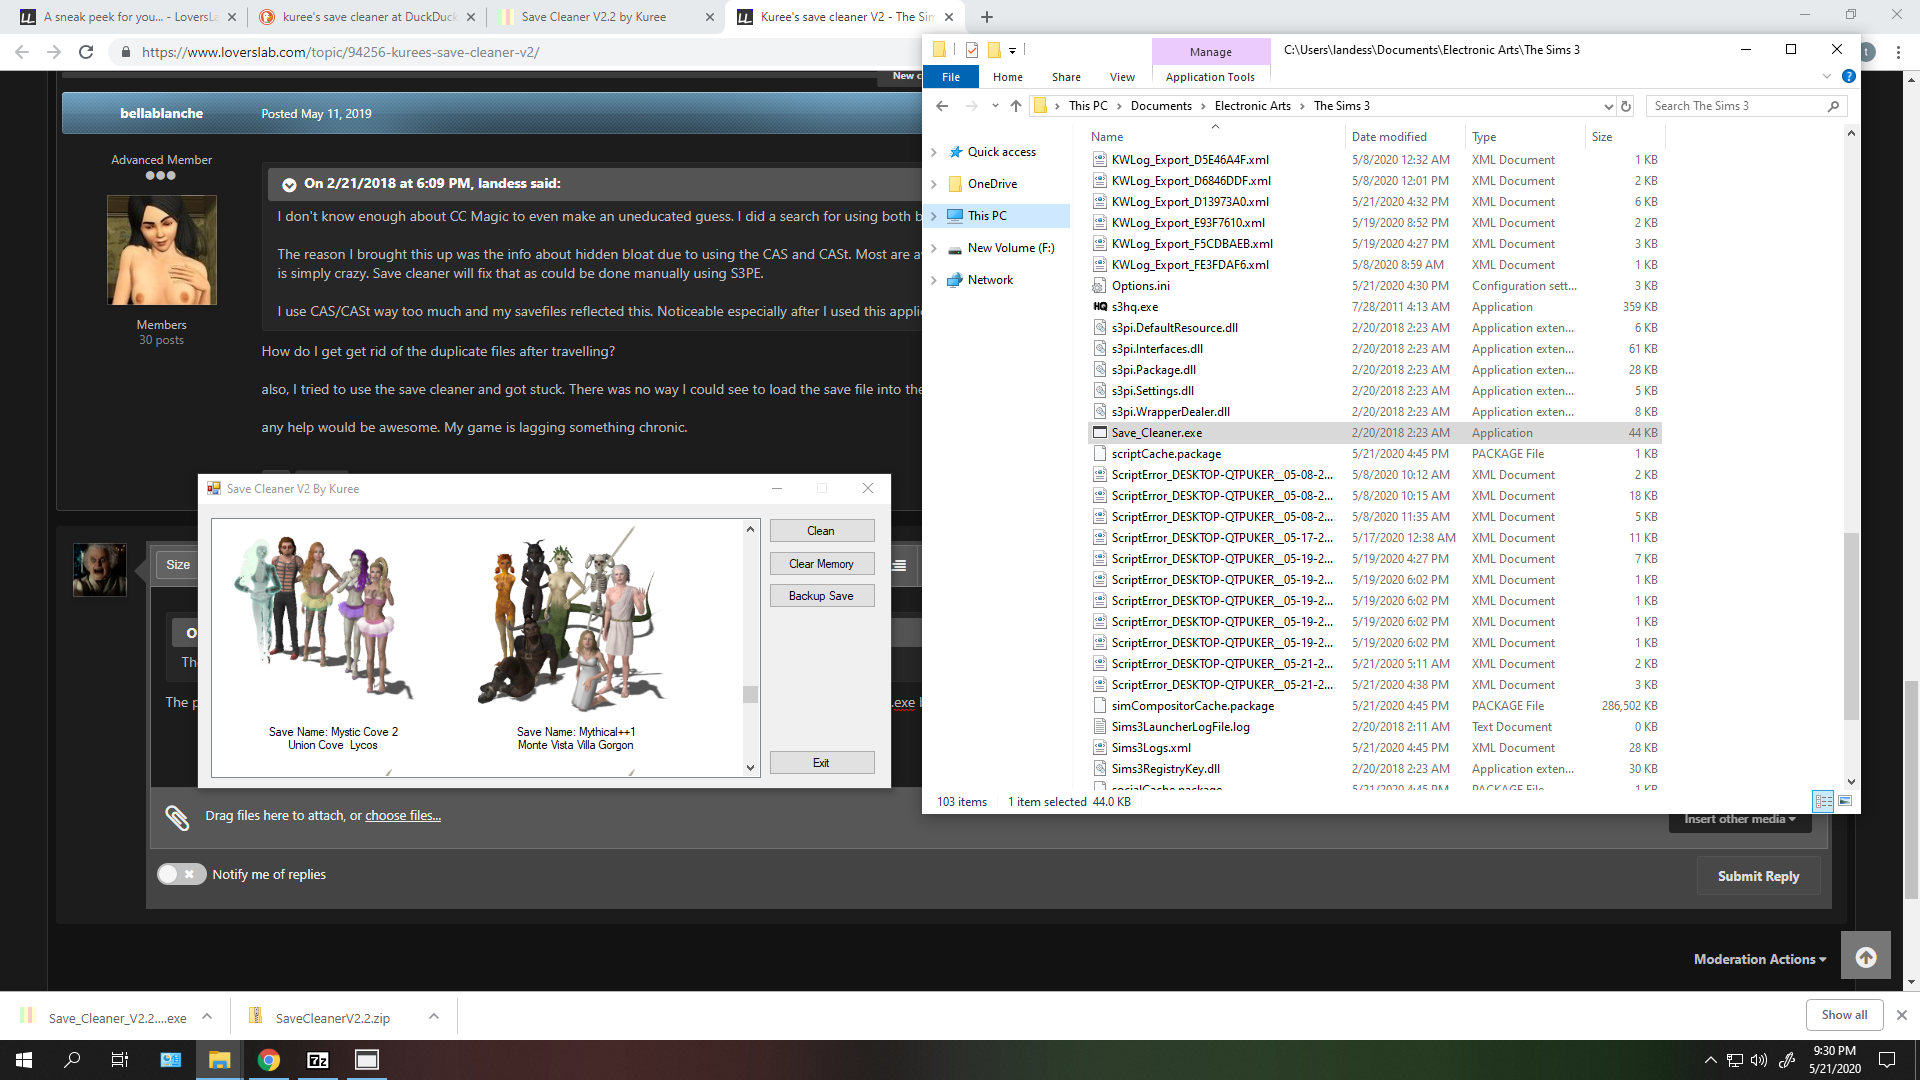Open the Home tab in Explorer ribbon
Image resolution: width=1920 pixels, height=1080 pixels.
coord(1008,77)
